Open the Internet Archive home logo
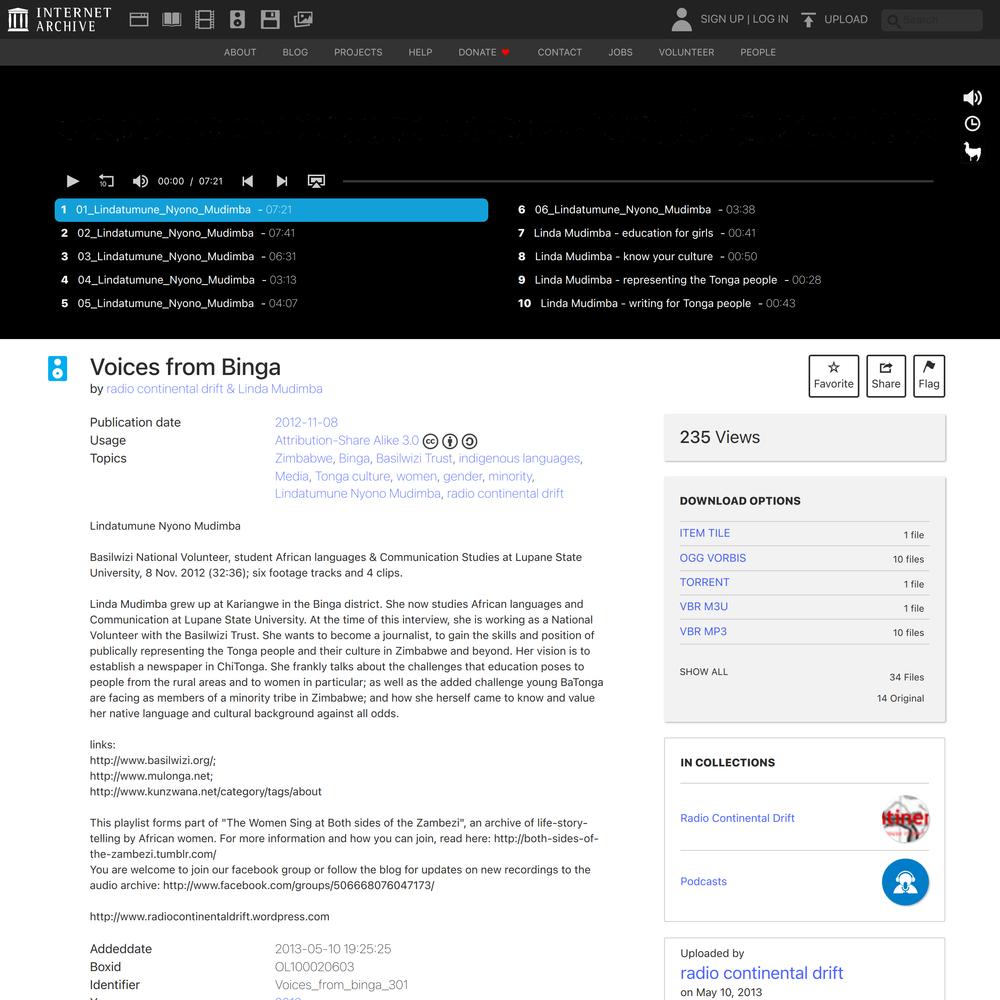The image size is (1000, 1000). coord(59,19)
